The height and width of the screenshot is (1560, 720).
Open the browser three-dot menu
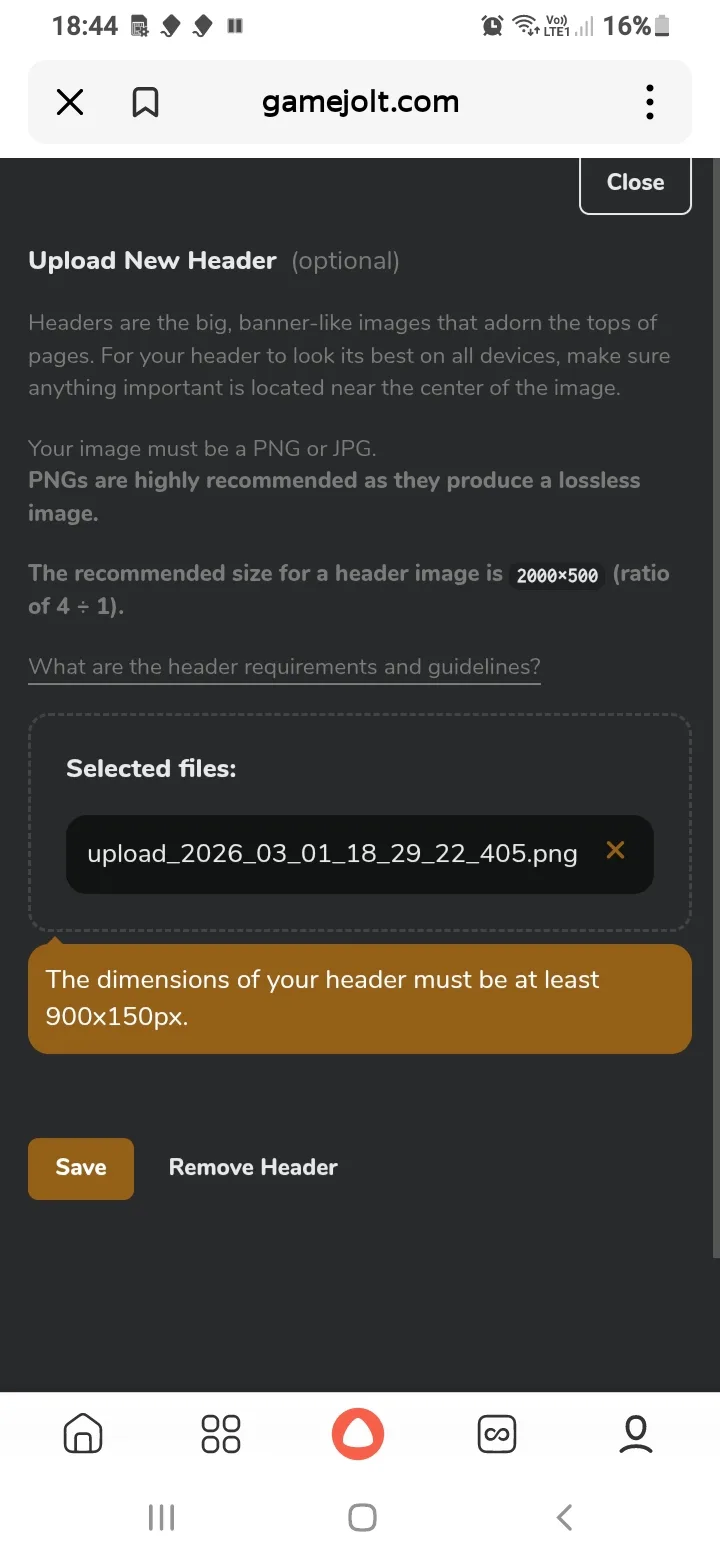click(x=650, y=102)
